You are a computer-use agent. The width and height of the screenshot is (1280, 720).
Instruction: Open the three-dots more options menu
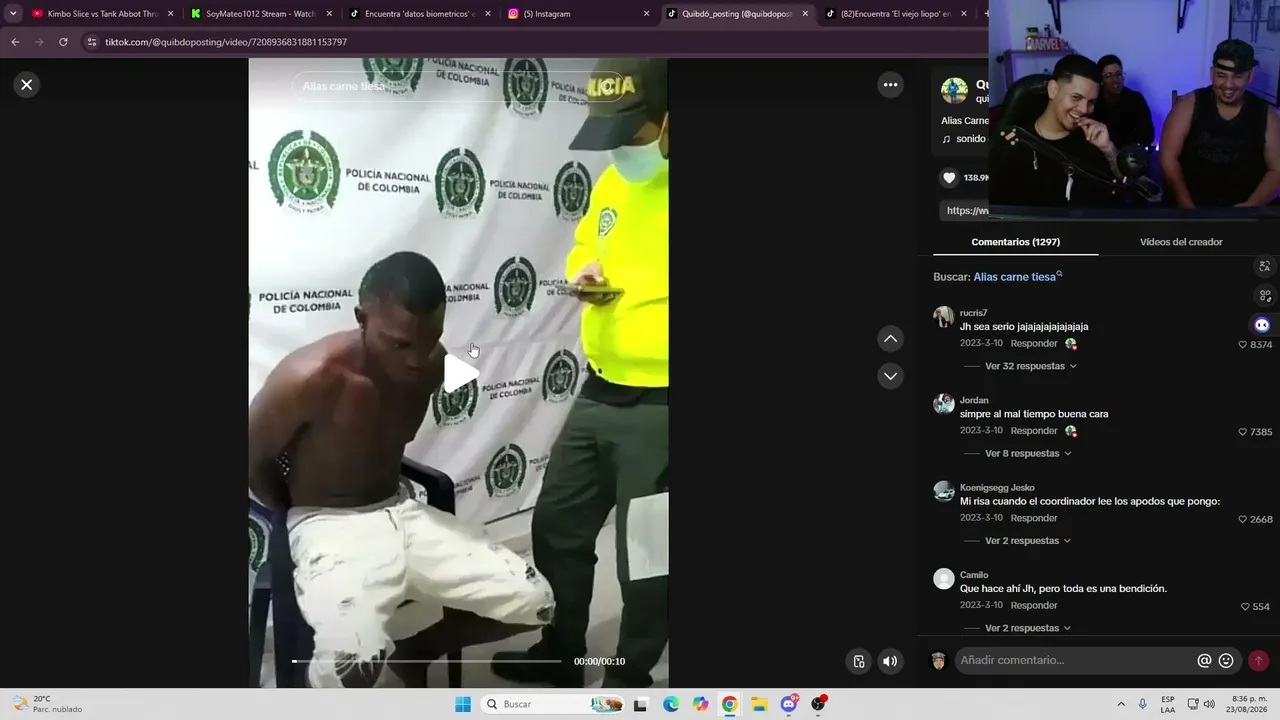pyautogui.click(x=890, y=85)
